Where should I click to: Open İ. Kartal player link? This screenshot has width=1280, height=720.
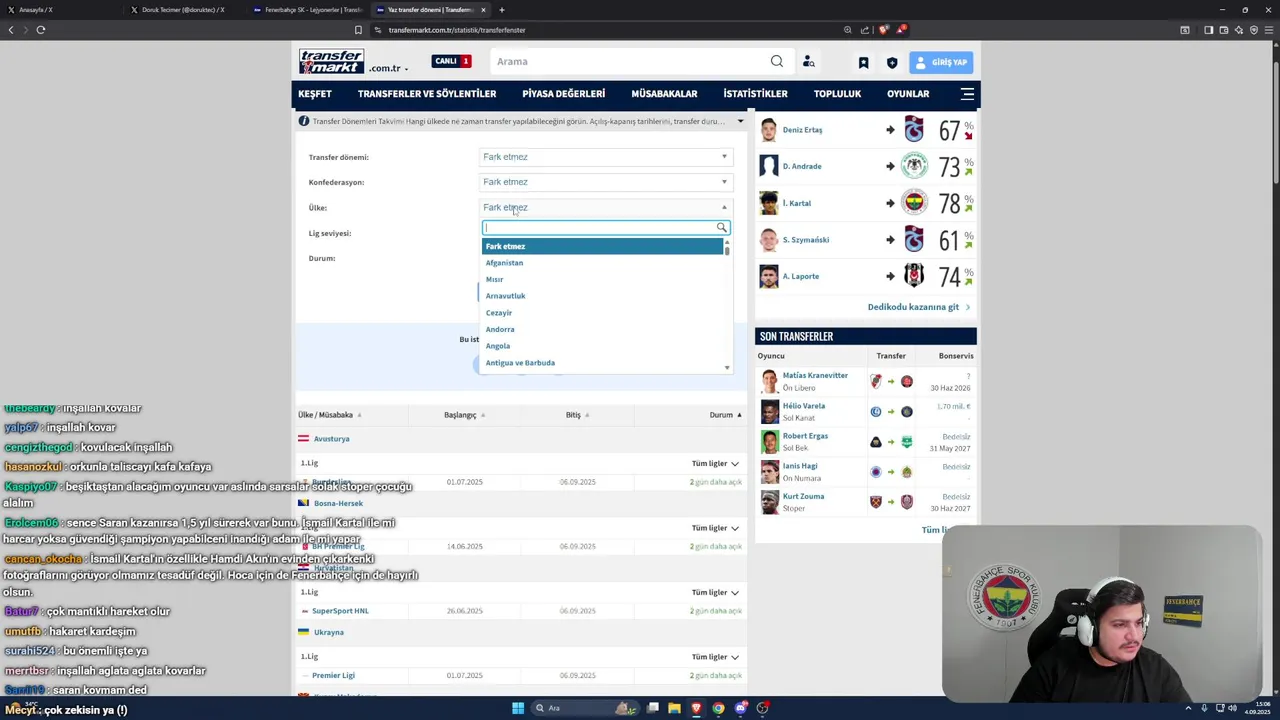tap(797, 203)
